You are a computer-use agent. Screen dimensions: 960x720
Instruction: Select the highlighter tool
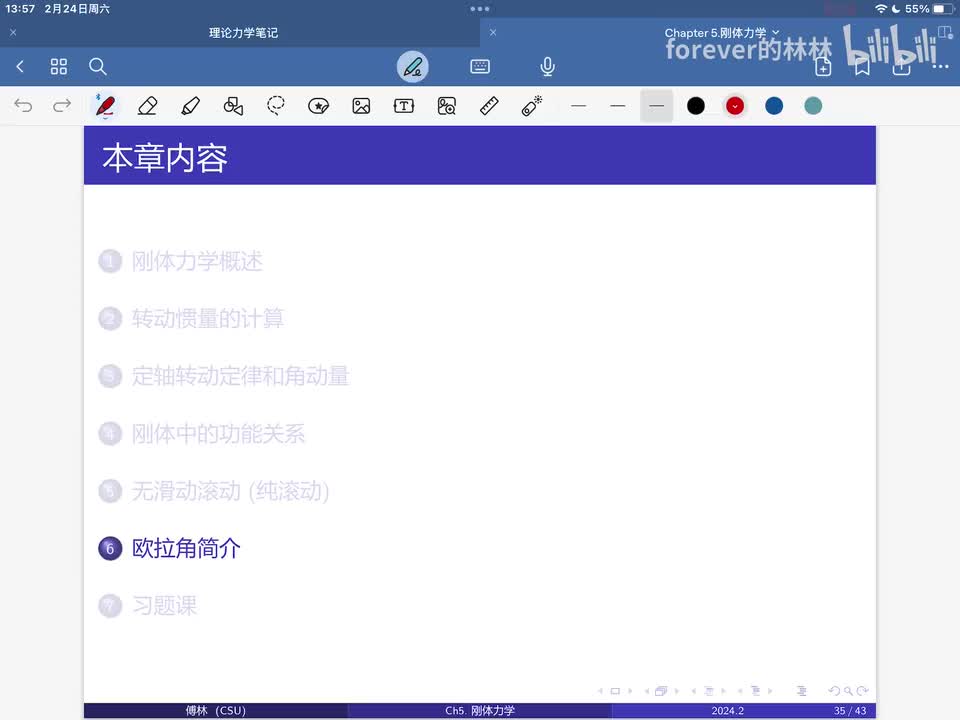coord(190,106)
